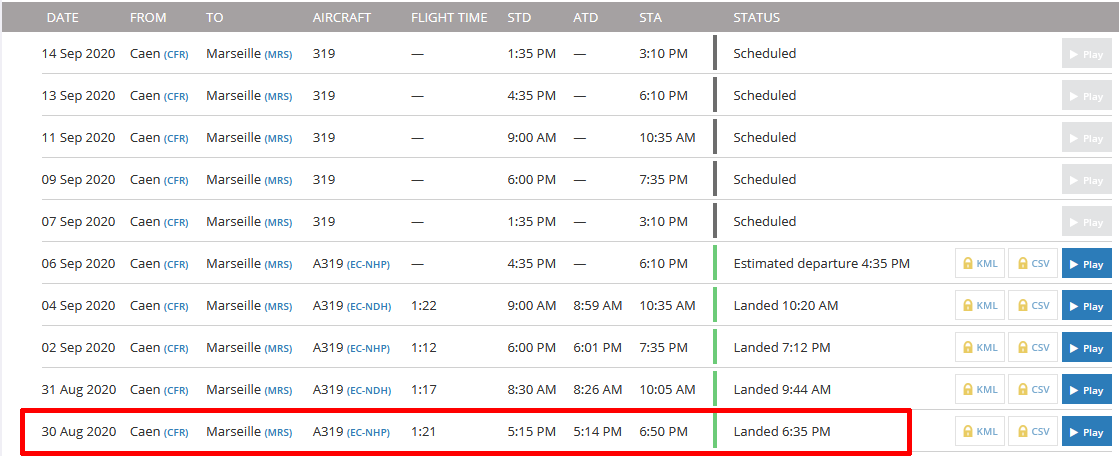1119x456 pixels.
Task: Open EC-NDH aircraft link on 04 Sep row
Action: (x=369, y=307)
